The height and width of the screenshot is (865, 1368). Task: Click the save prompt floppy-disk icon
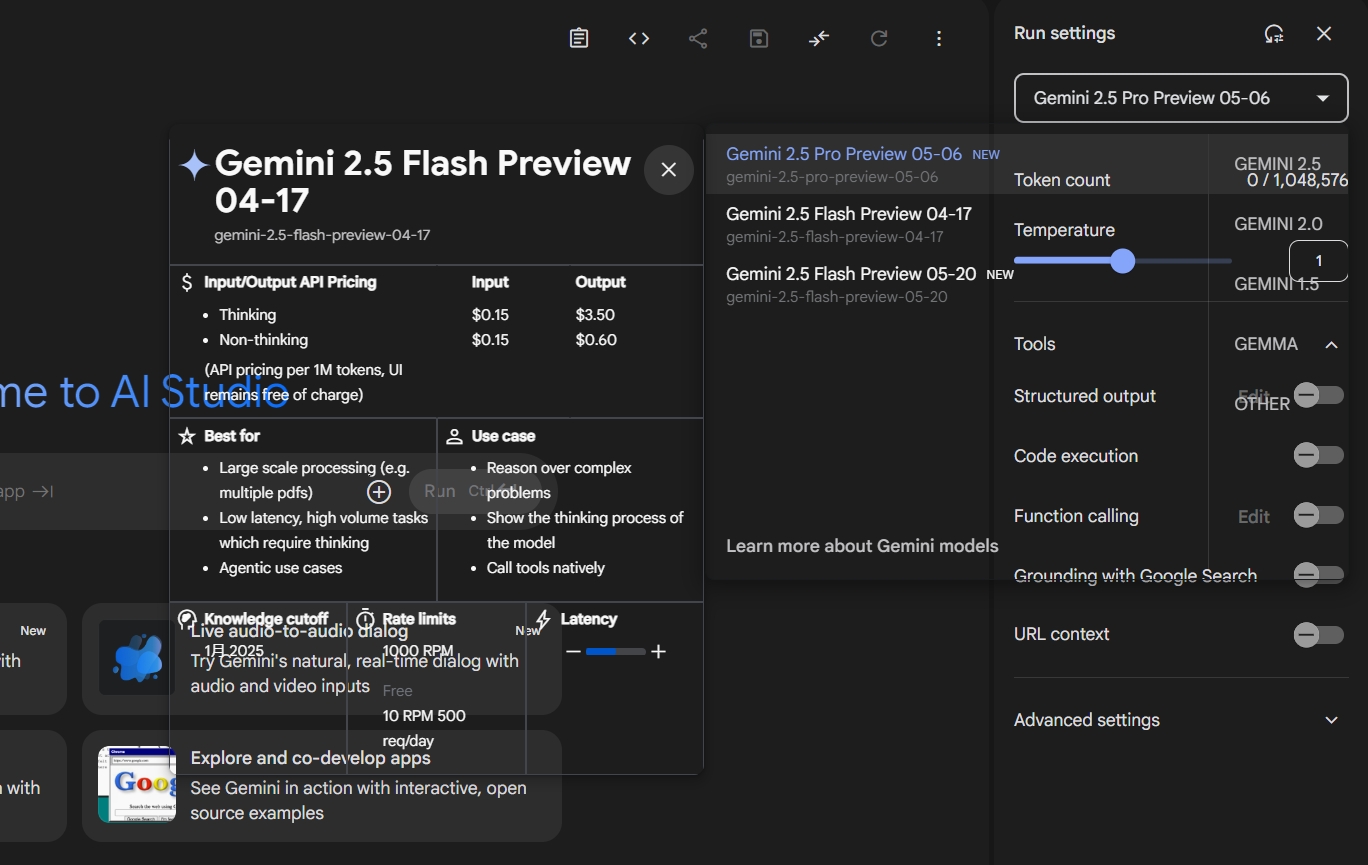click(x=759, y=38)
